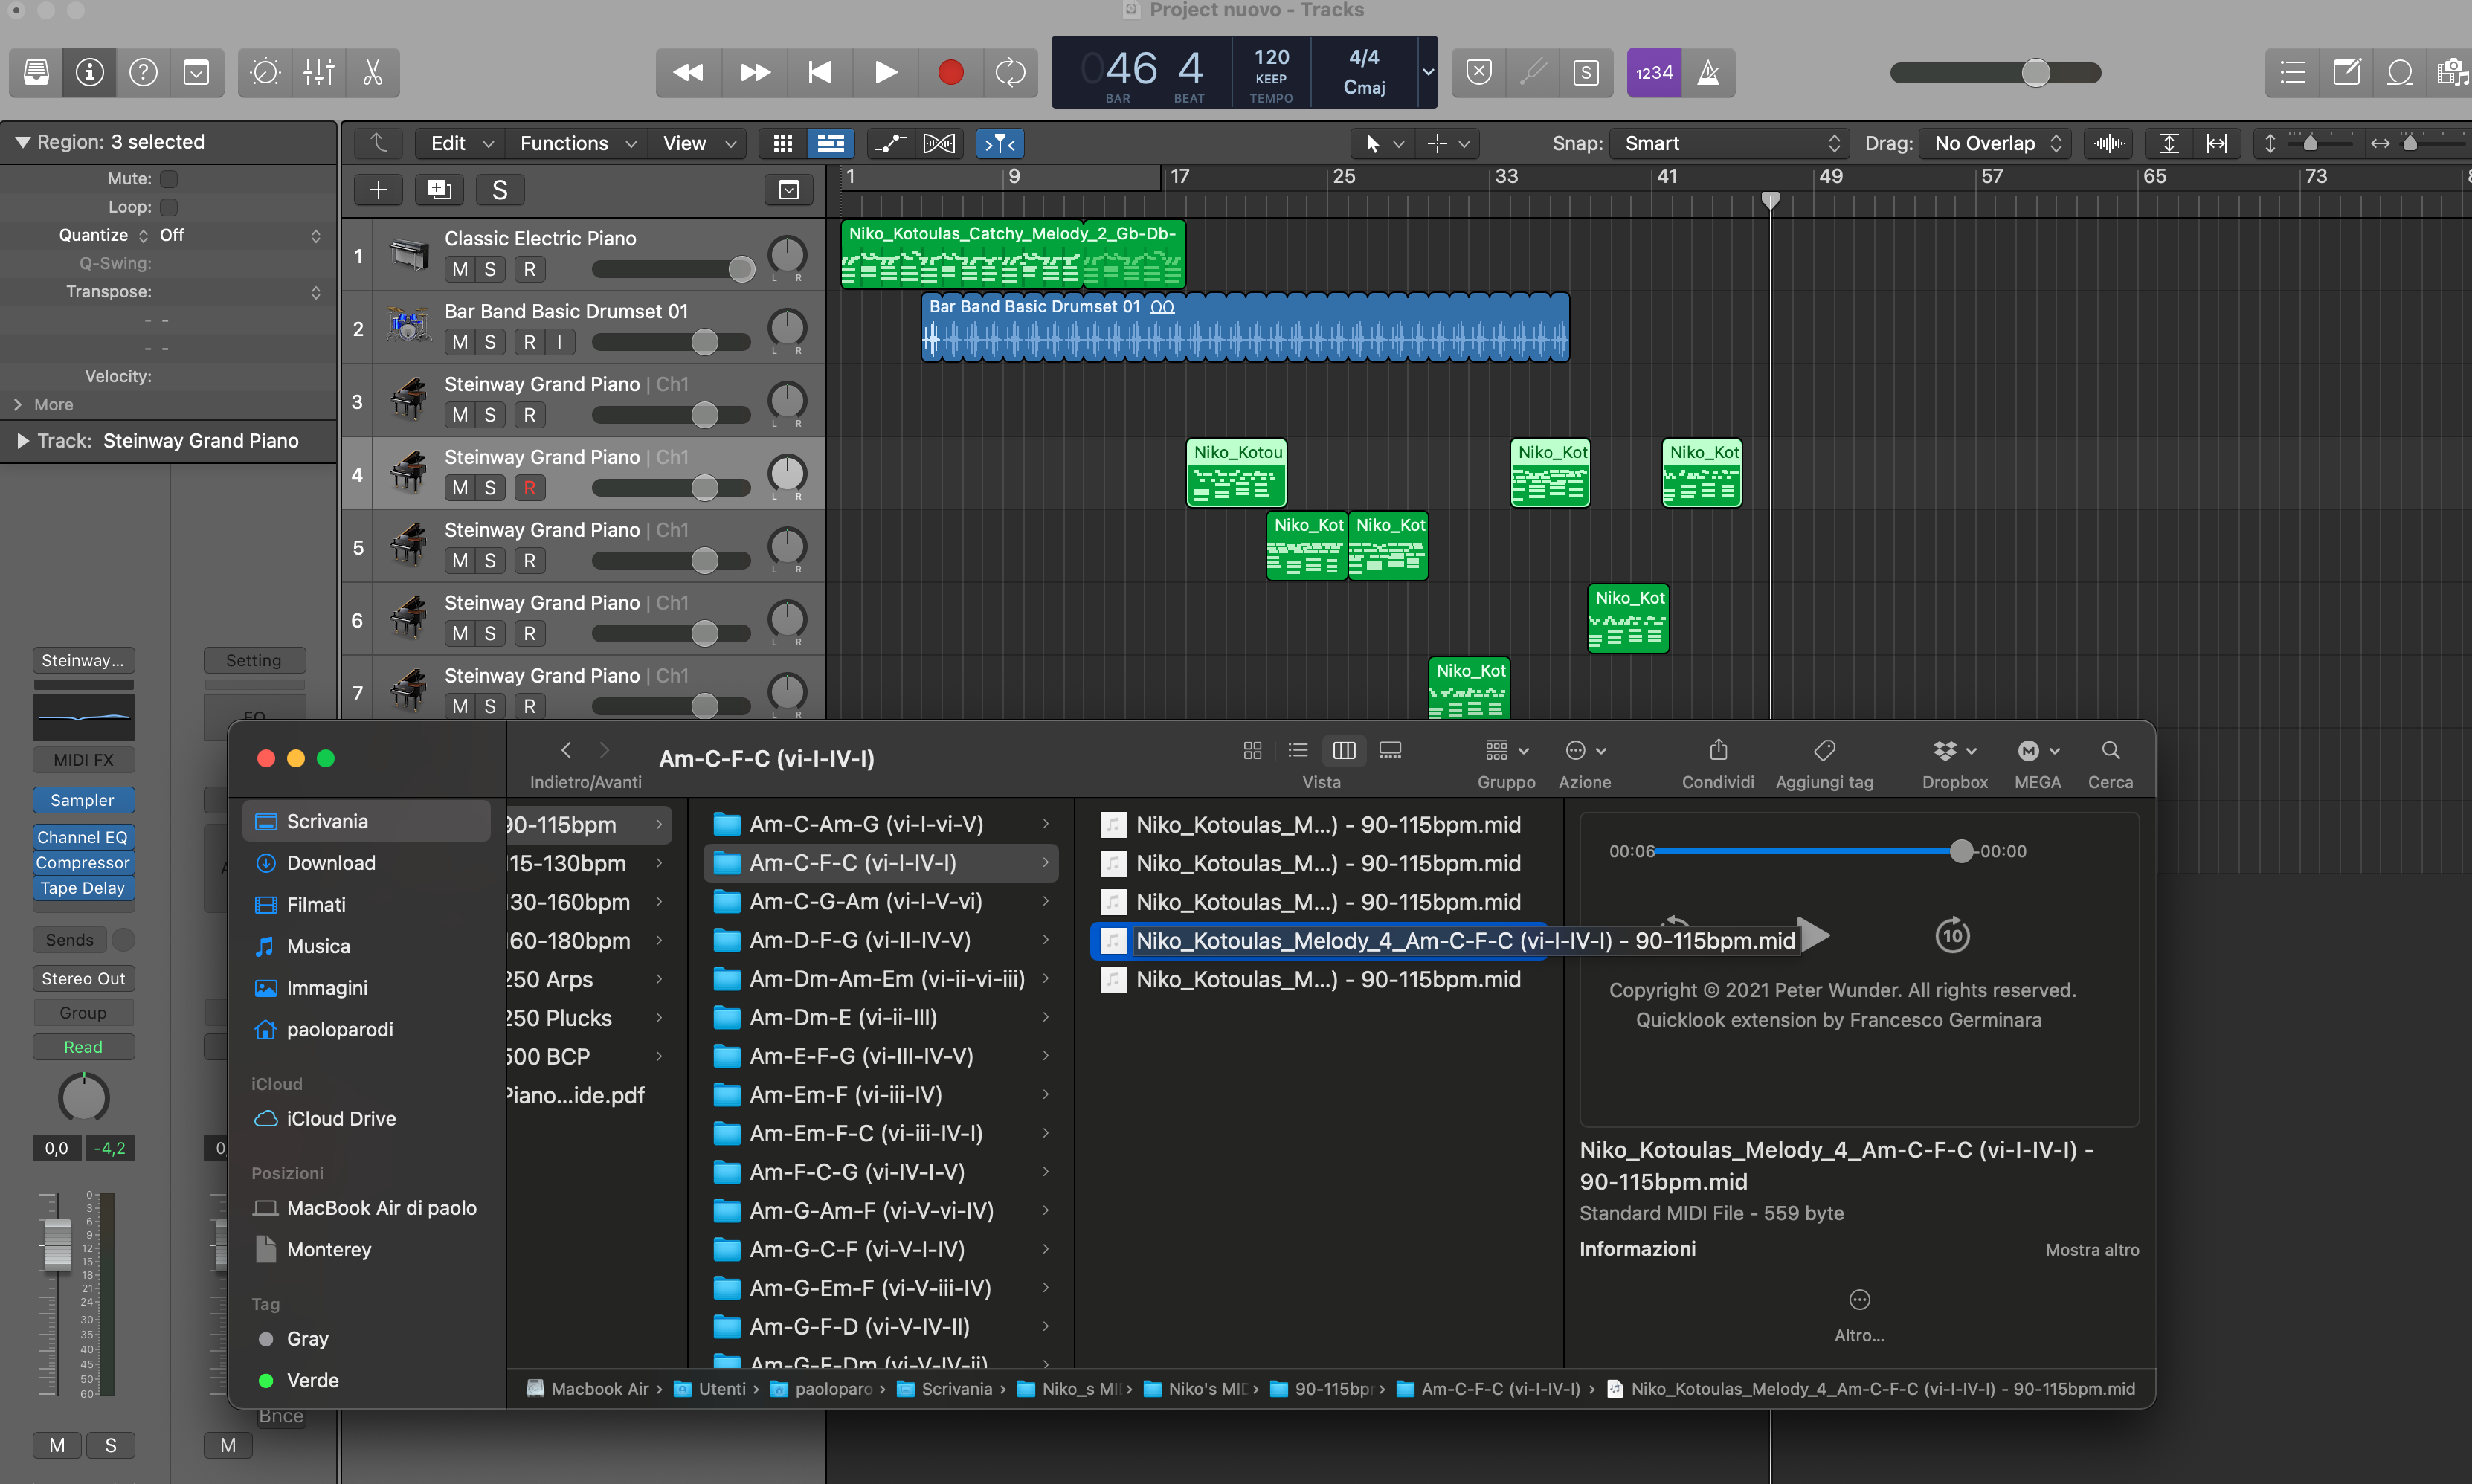Open the Loop Browser icon
2472x1484 pixels.
pyautogui.click(x=2400, y=72)
